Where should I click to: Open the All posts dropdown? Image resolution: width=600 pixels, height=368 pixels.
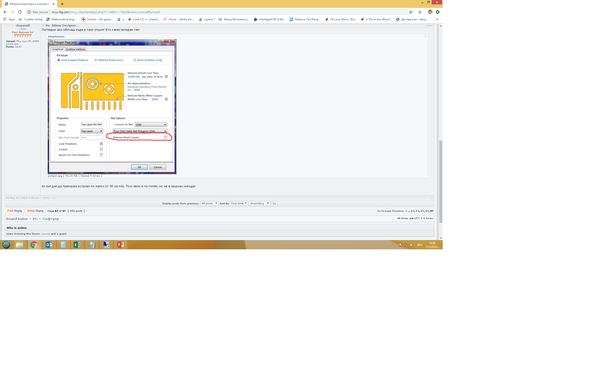tap(209, 204)
